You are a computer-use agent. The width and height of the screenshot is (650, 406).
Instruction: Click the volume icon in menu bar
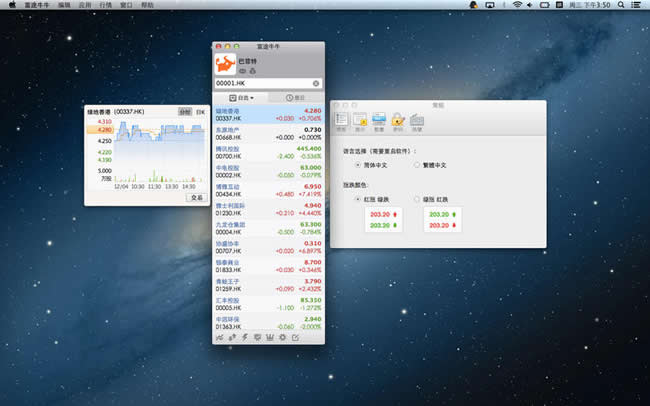click(530, 5)
